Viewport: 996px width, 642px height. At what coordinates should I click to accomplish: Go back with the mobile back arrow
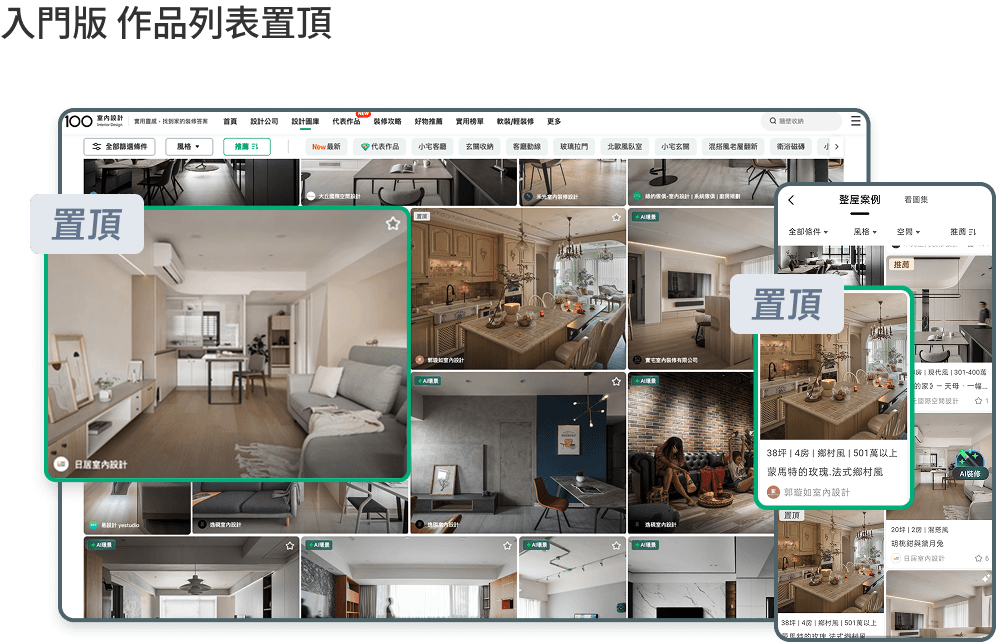point(791,200)
